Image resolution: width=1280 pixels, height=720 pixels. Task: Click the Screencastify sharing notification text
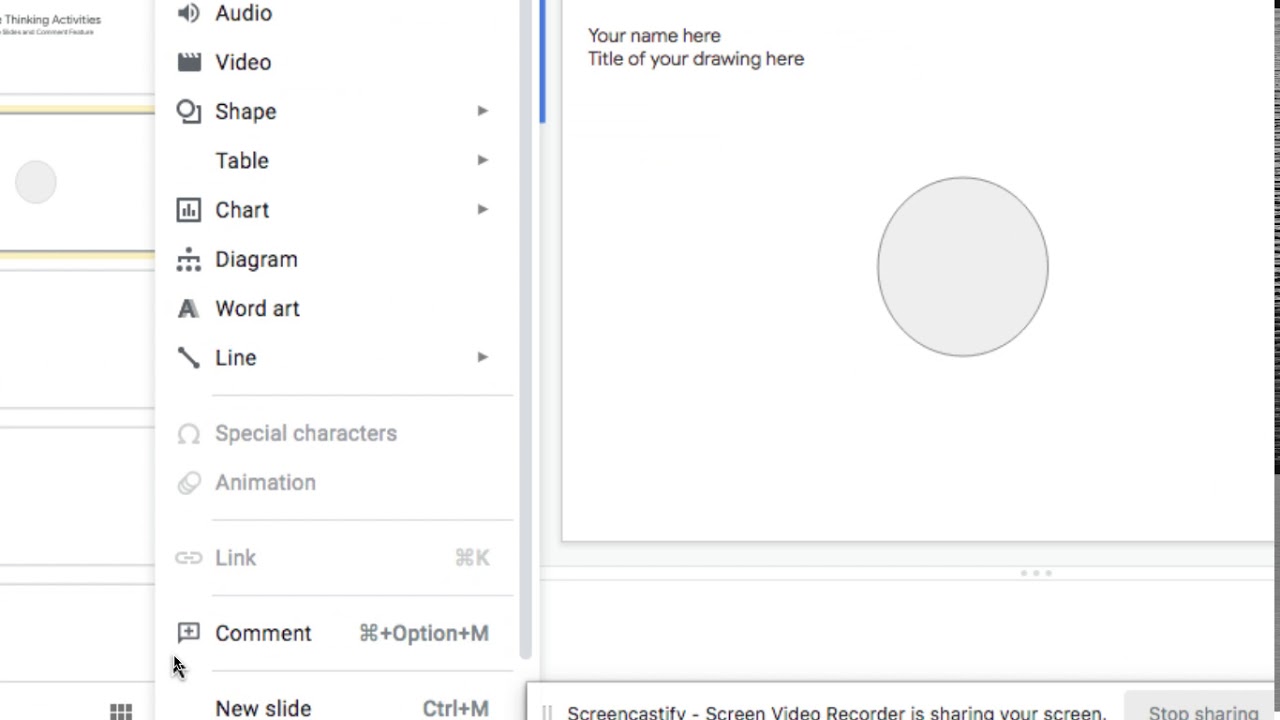pos(837,713)
